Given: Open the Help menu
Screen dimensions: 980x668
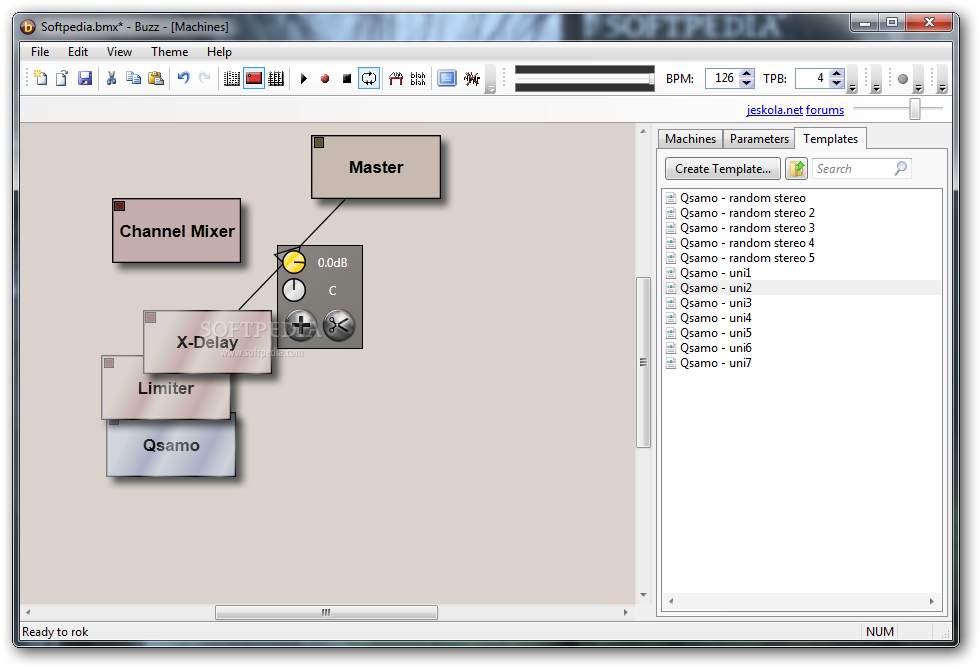Looking at the screenshot, I should [219, 52].
